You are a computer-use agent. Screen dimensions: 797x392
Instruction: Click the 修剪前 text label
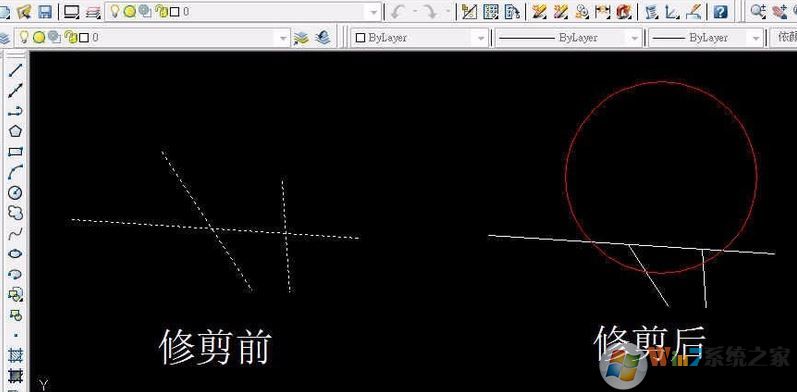click(x=216, y=347)
